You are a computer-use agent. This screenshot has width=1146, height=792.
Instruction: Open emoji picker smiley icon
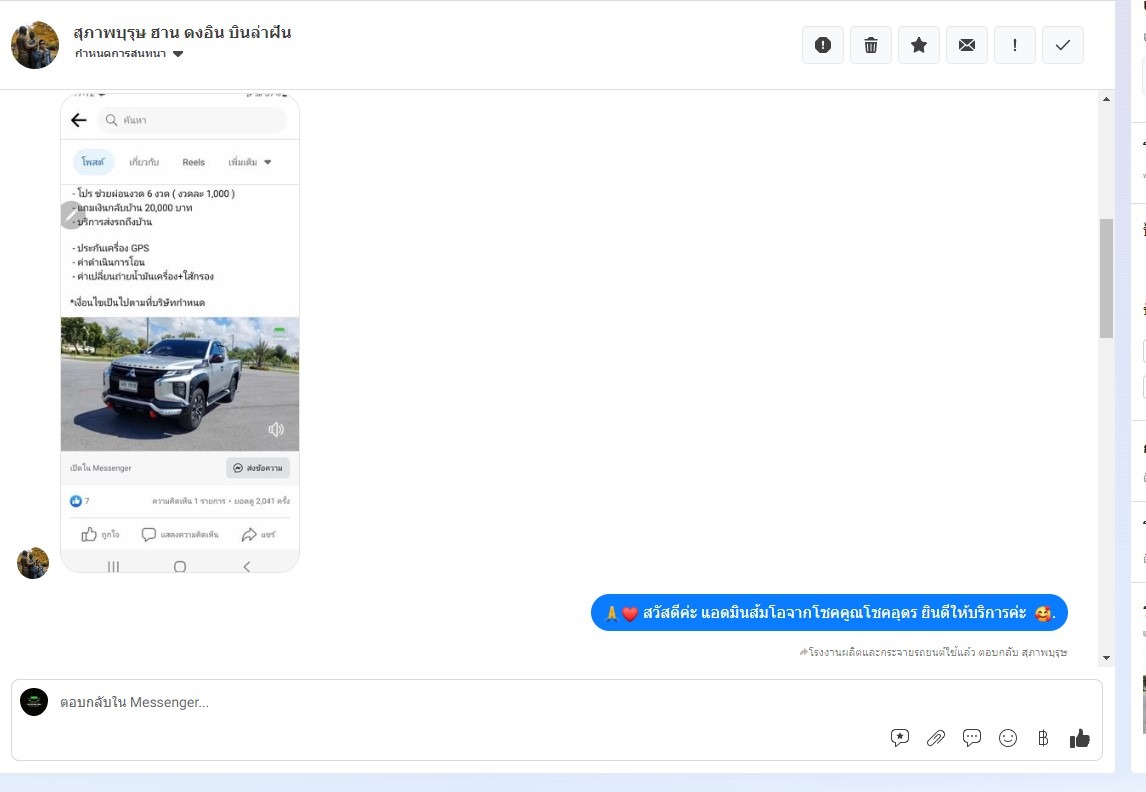click(x=1008, y=738)
